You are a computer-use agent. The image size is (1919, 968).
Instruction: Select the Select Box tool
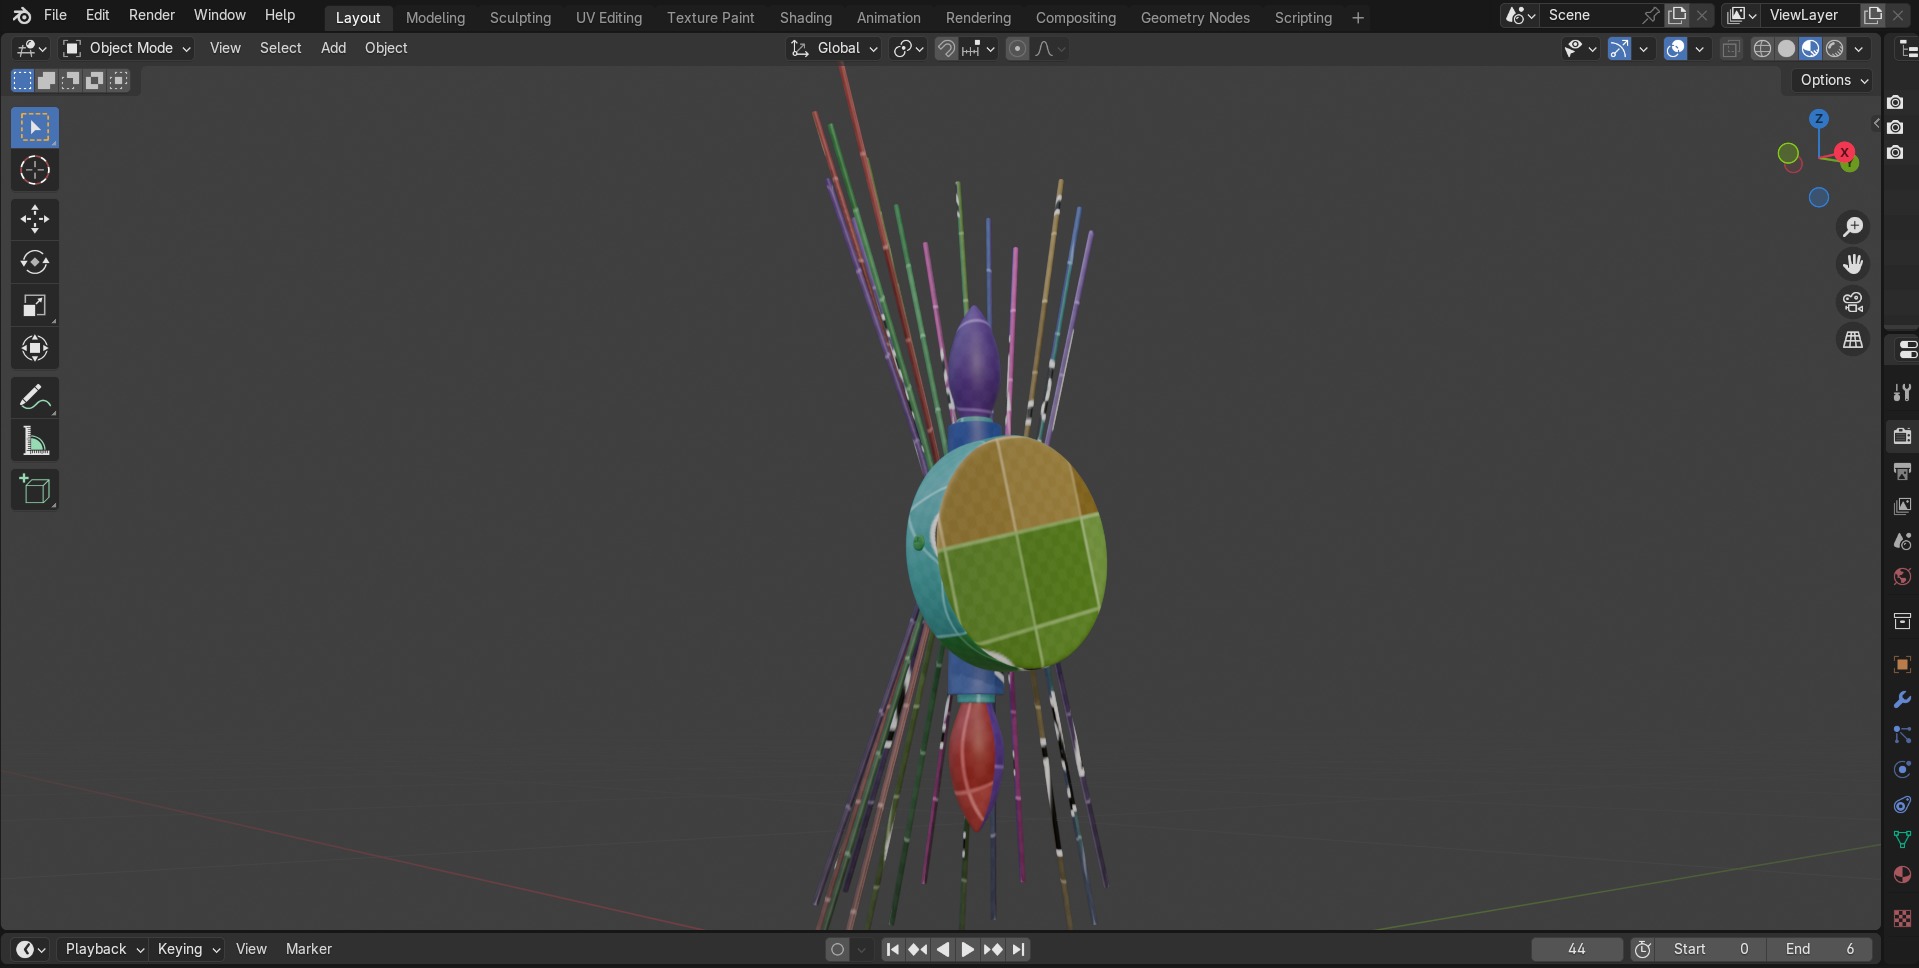tap(35, 127)
